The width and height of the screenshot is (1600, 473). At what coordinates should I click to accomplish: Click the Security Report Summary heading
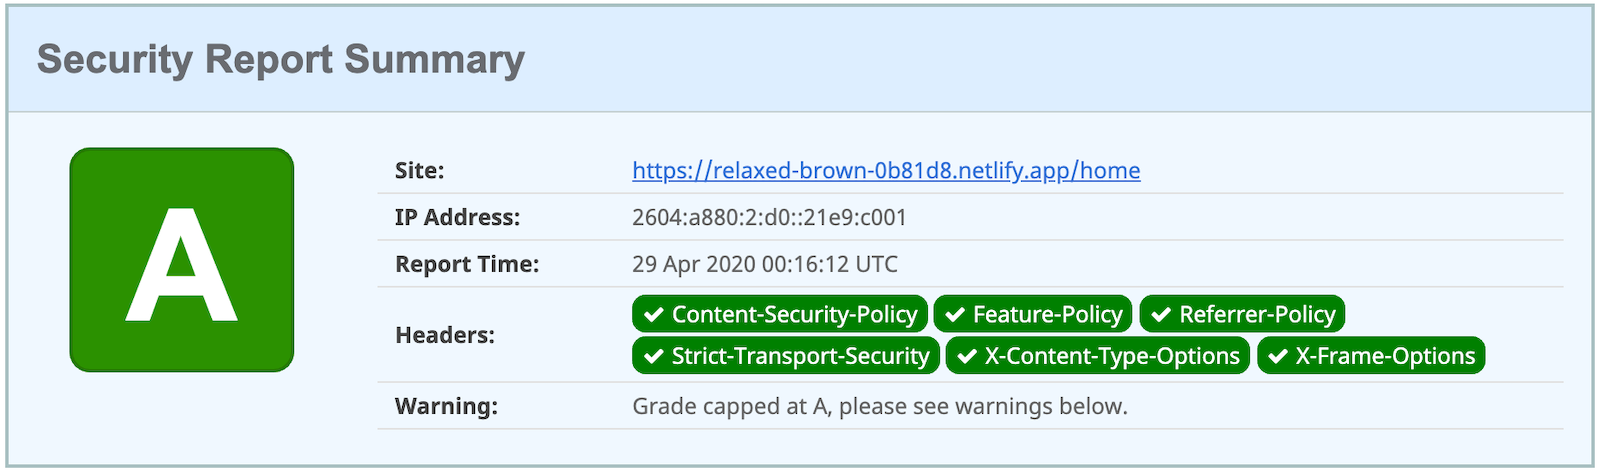(x=281, y=60)
